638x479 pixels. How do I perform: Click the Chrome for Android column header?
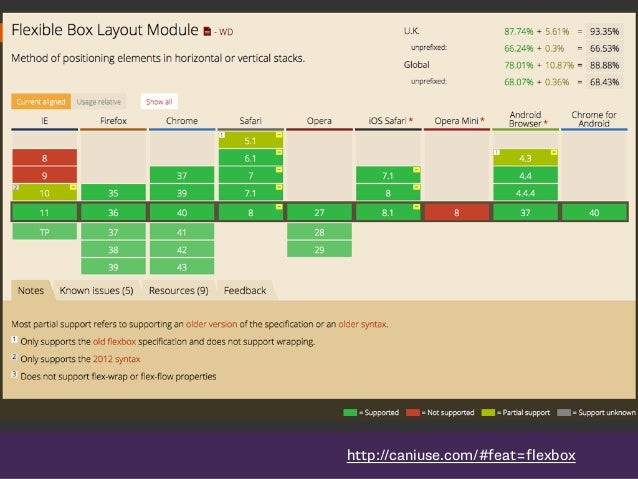(594, 119)
